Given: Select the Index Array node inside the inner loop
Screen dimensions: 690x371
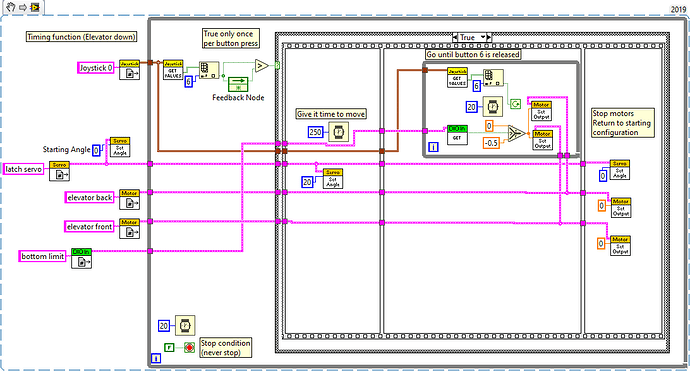Looking at the screenshot, I should 493,77.
